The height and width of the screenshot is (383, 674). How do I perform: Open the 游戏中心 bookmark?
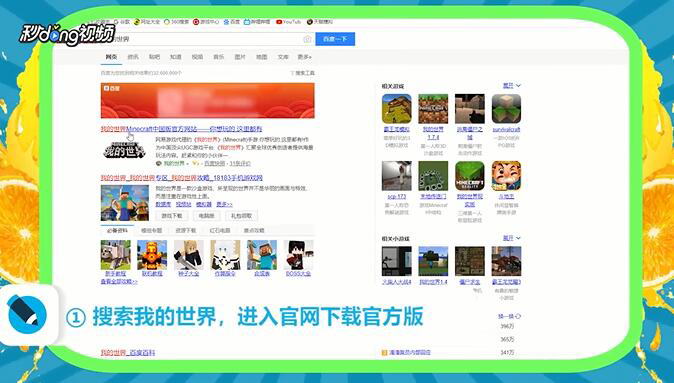(x=206, y=21)
